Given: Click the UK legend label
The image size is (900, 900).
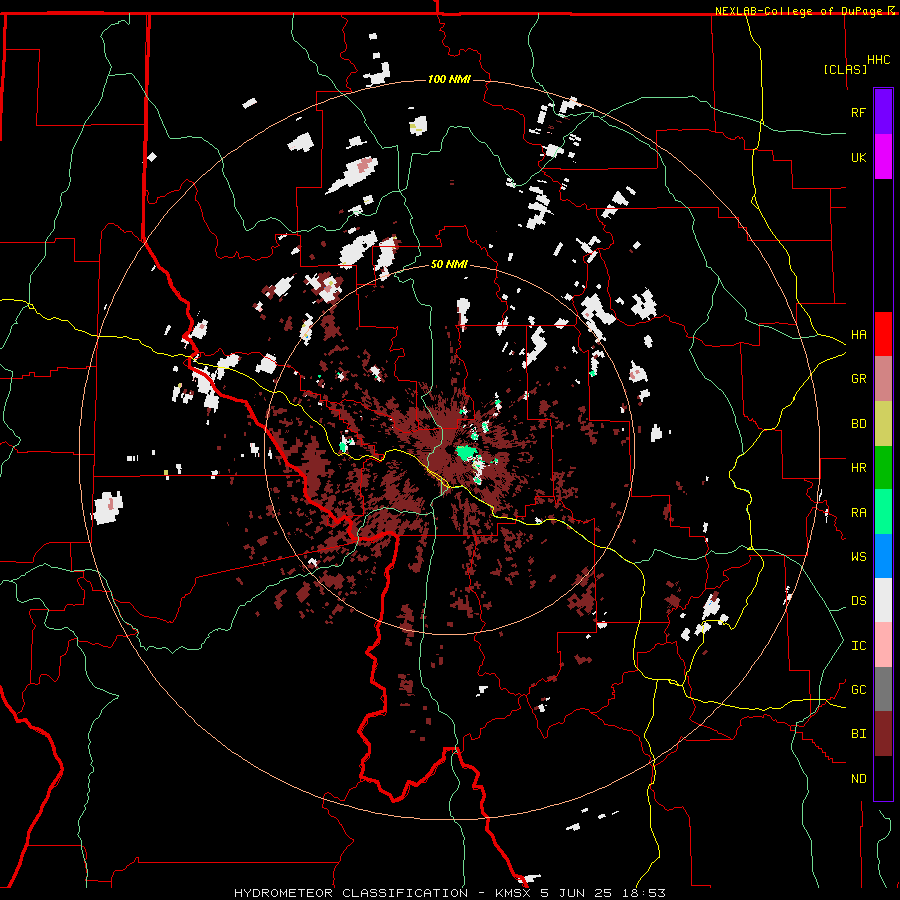Looking at the screenshot, I should click(858, 157).
